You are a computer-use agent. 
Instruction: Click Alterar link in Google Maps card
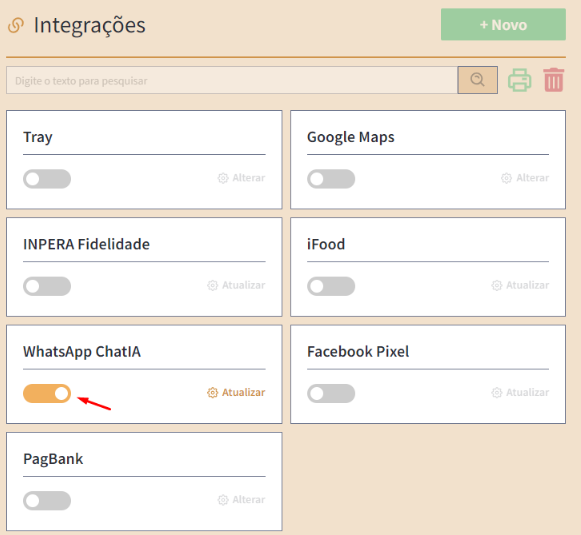(532, 178)
